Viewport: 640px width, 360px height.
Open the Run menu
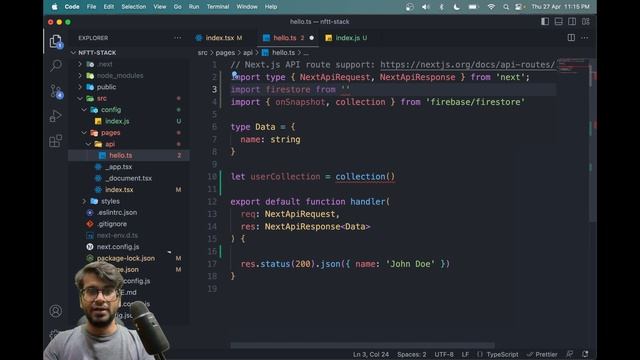point(194,7)
